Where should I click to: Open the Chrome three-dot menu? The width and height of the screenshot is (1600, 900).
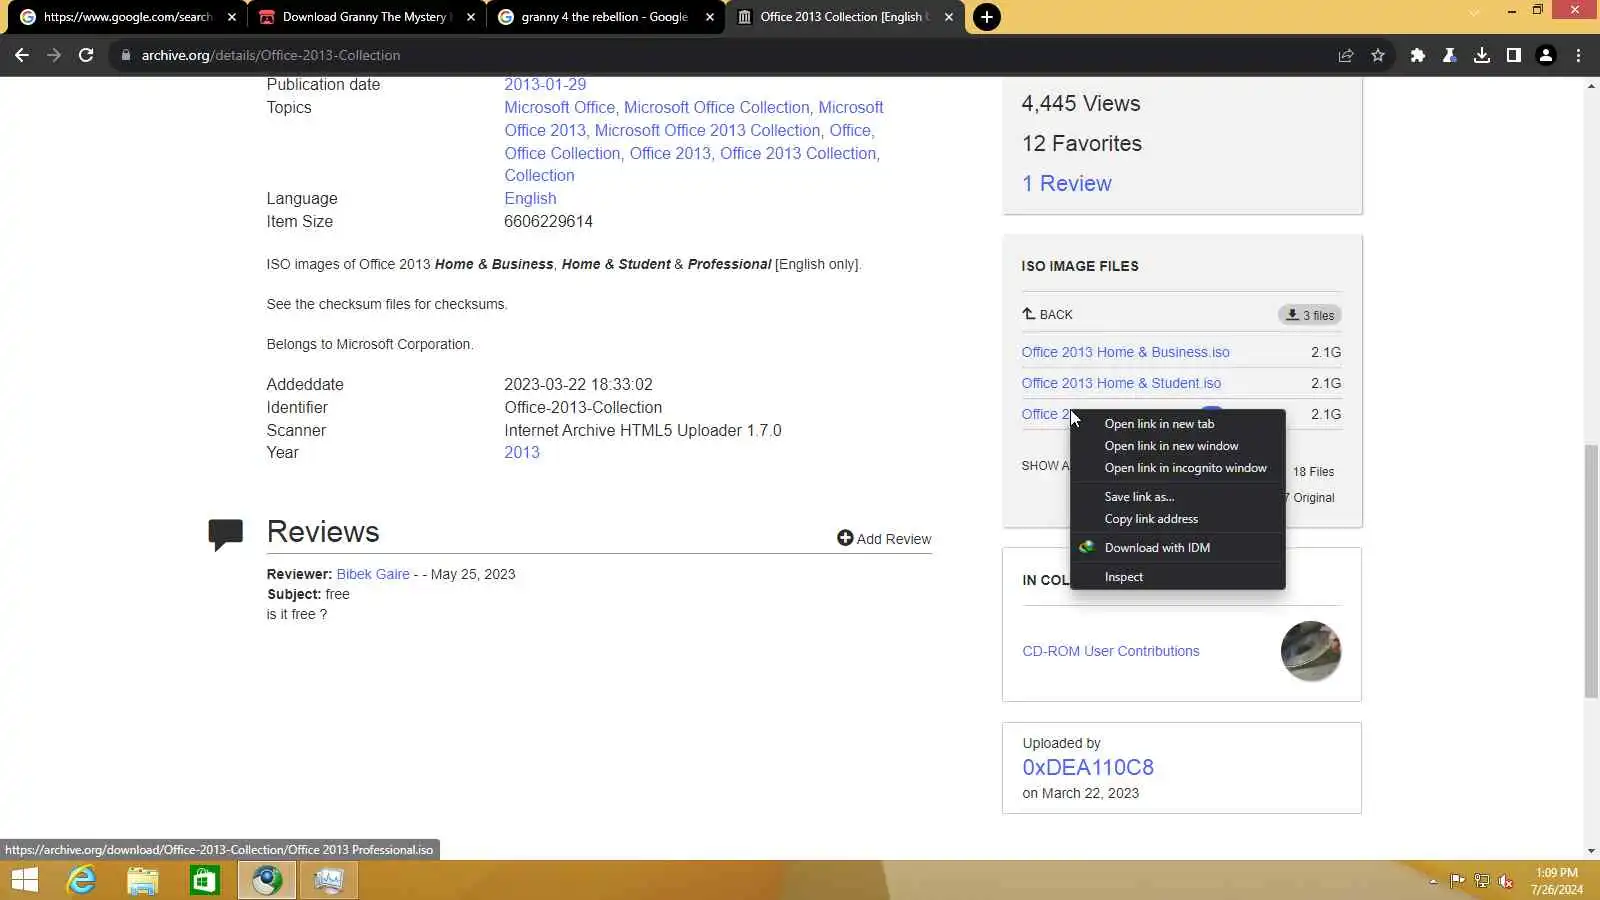click(1579, 55)
